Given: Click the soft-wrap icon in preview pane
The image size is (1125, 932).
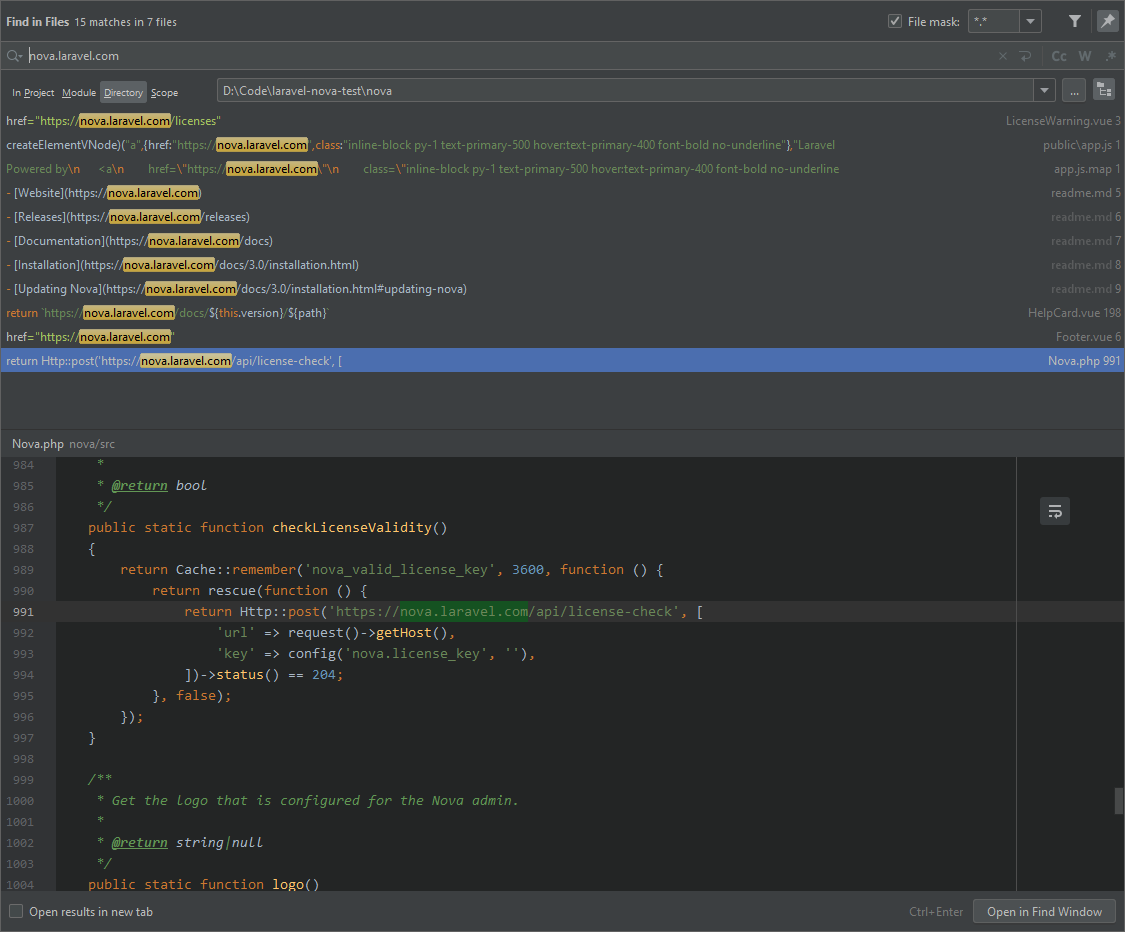Looking at the screenshot, I should [x=1055, y=512].
